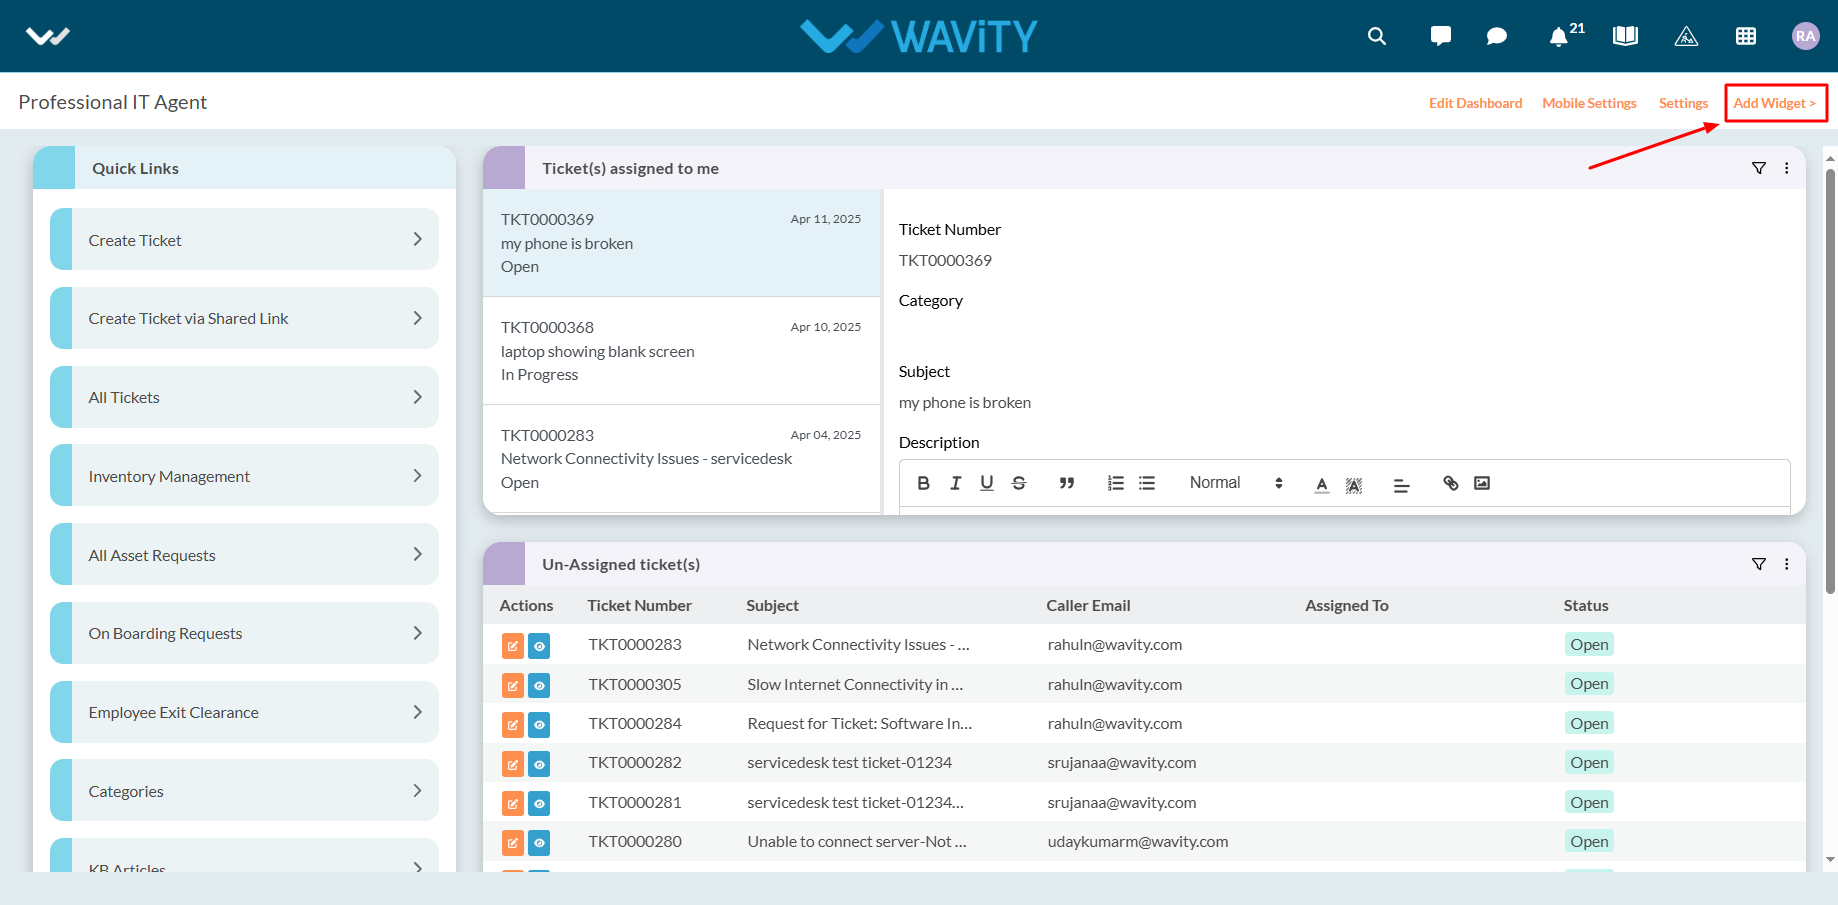
Task: Open the search icon in header
Action: pyautogui.click(x=1377, y=36)
